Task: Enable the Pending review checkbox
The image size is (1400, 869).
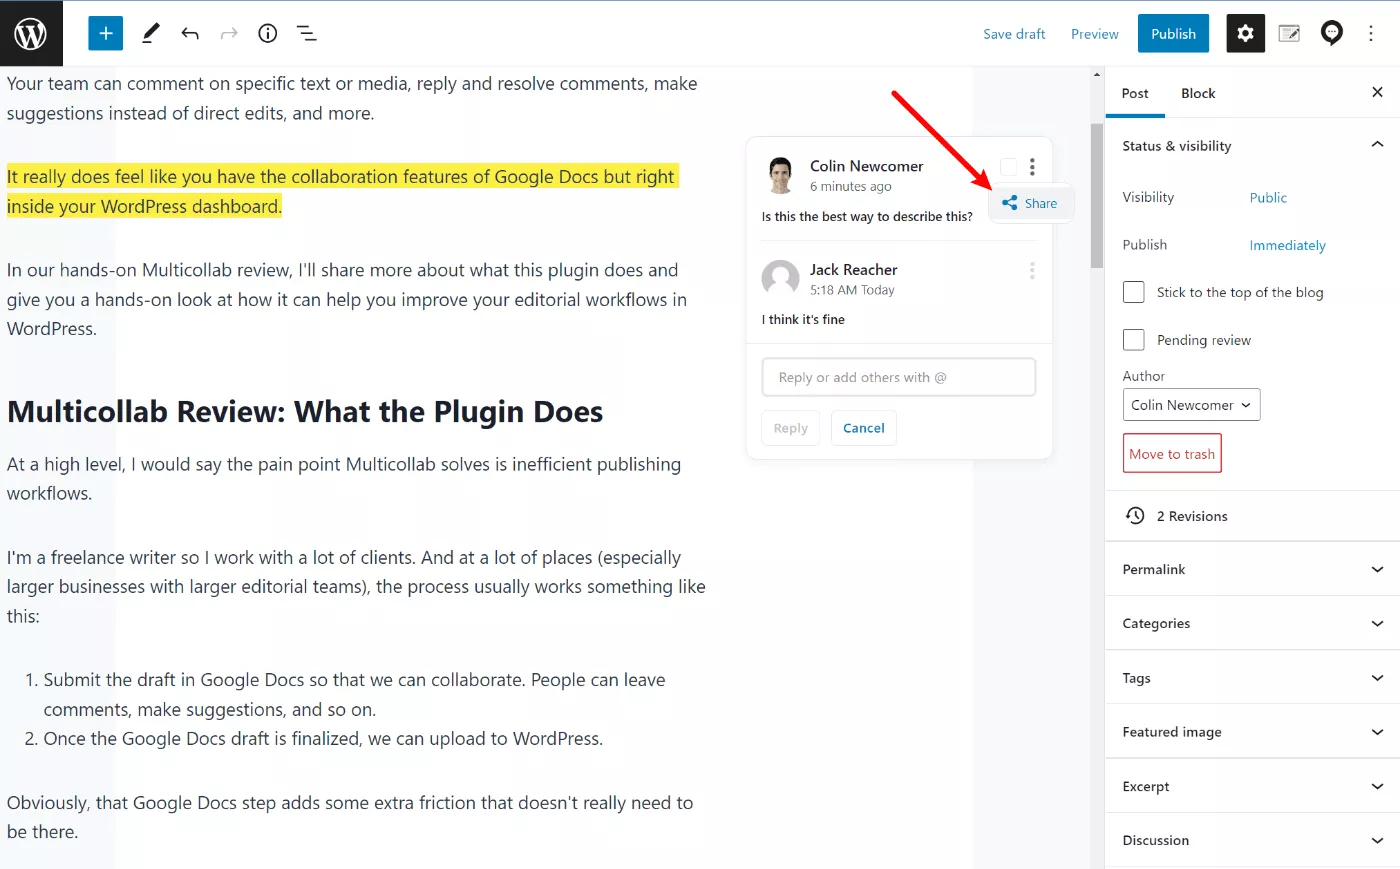Action: [x=1134, y=340]
